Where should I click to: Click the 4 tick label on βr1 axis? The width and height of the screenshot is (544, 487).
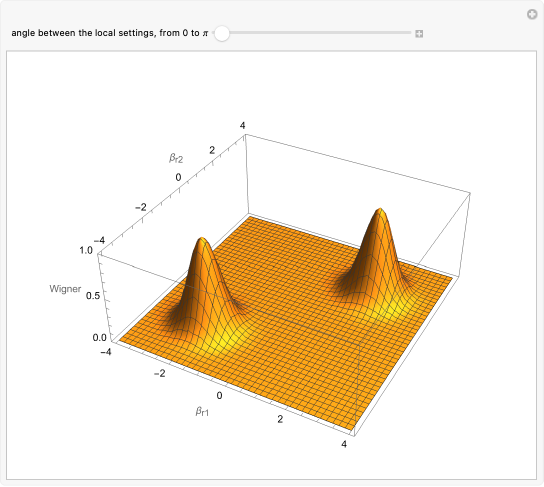pos(344,444)
